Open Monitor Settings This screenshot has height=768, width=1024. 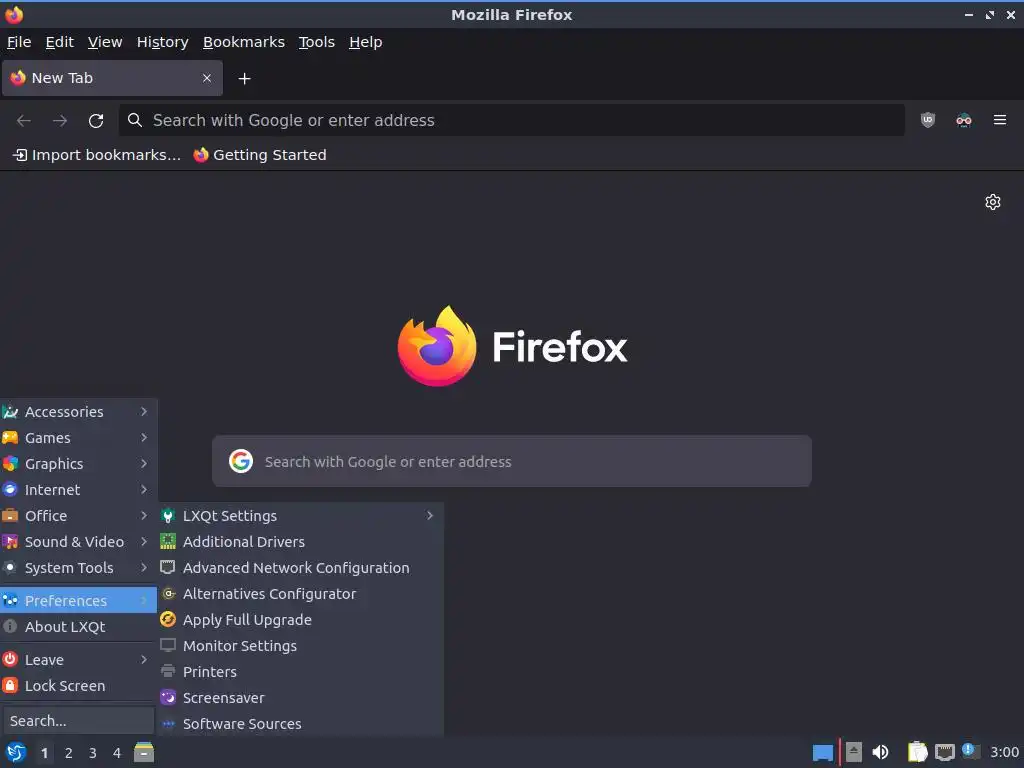pyautogui.click(x=300, y=646)
